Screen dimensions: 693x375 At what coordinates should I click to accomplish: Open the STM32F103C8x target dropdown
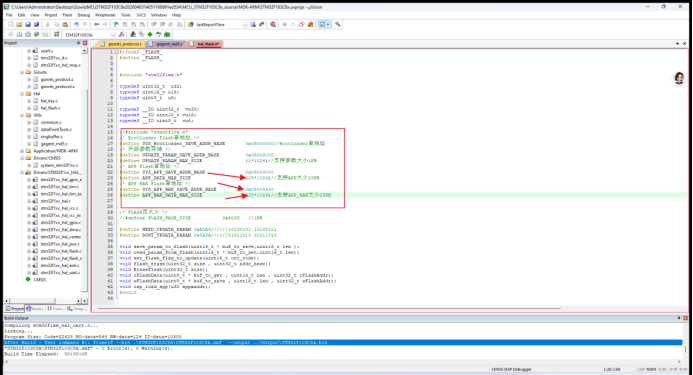(x=113, y=34)
